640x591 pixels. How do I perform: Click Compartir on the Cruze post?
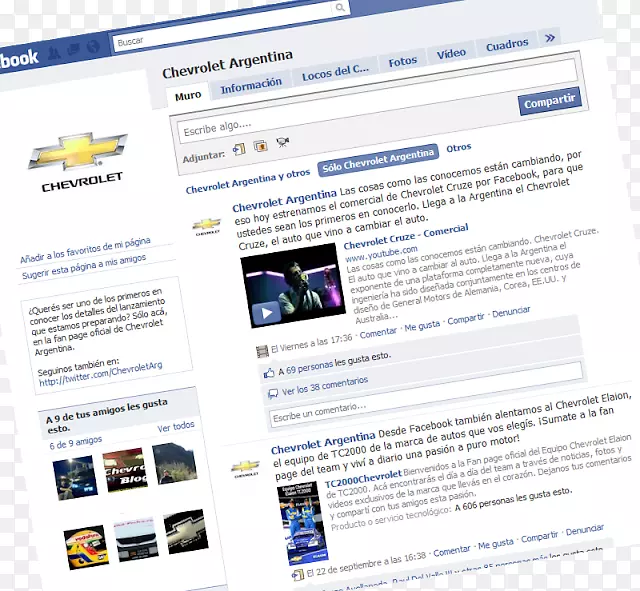click(x=466, y=319)
